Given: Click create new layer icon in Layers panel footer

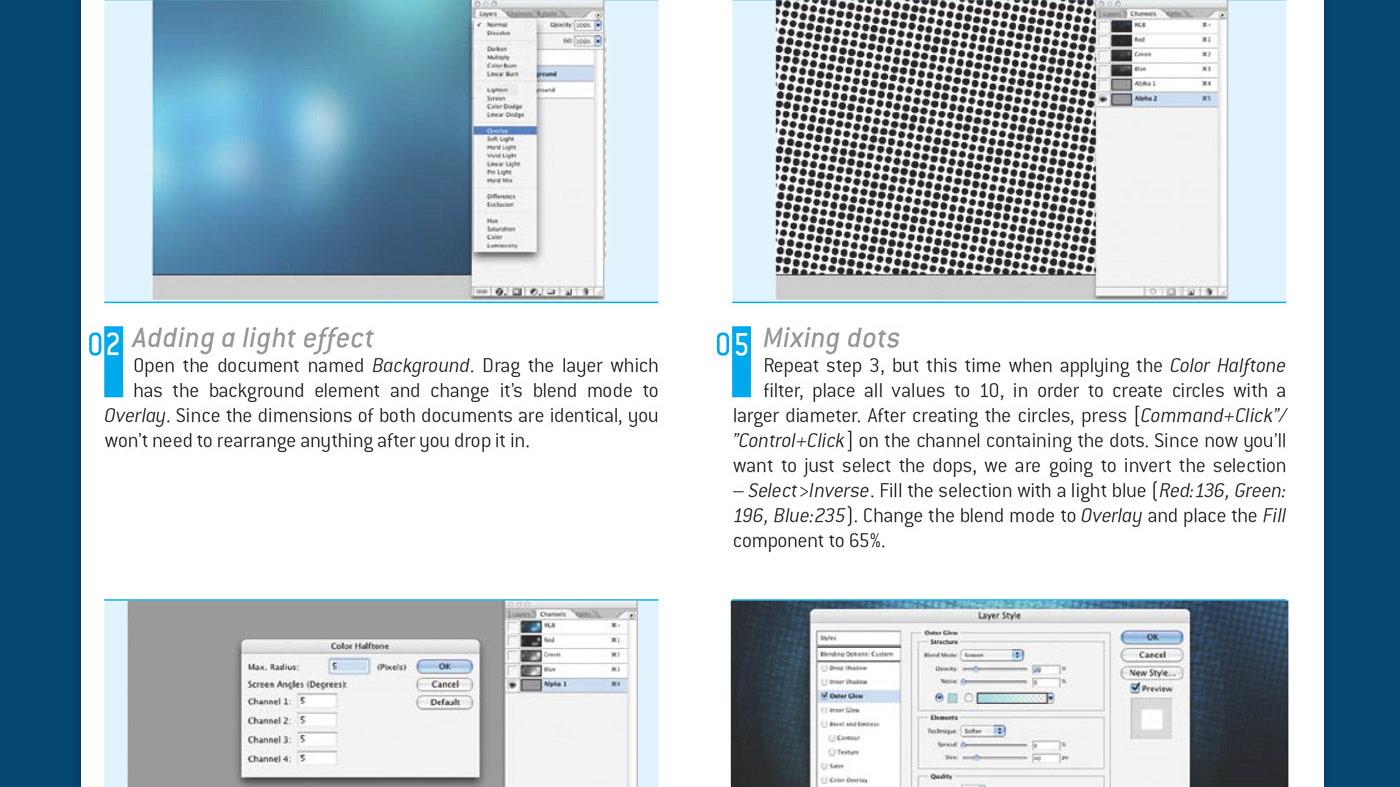Looking at the screenshot, I should pyautogui.click(x=568, y=291).
